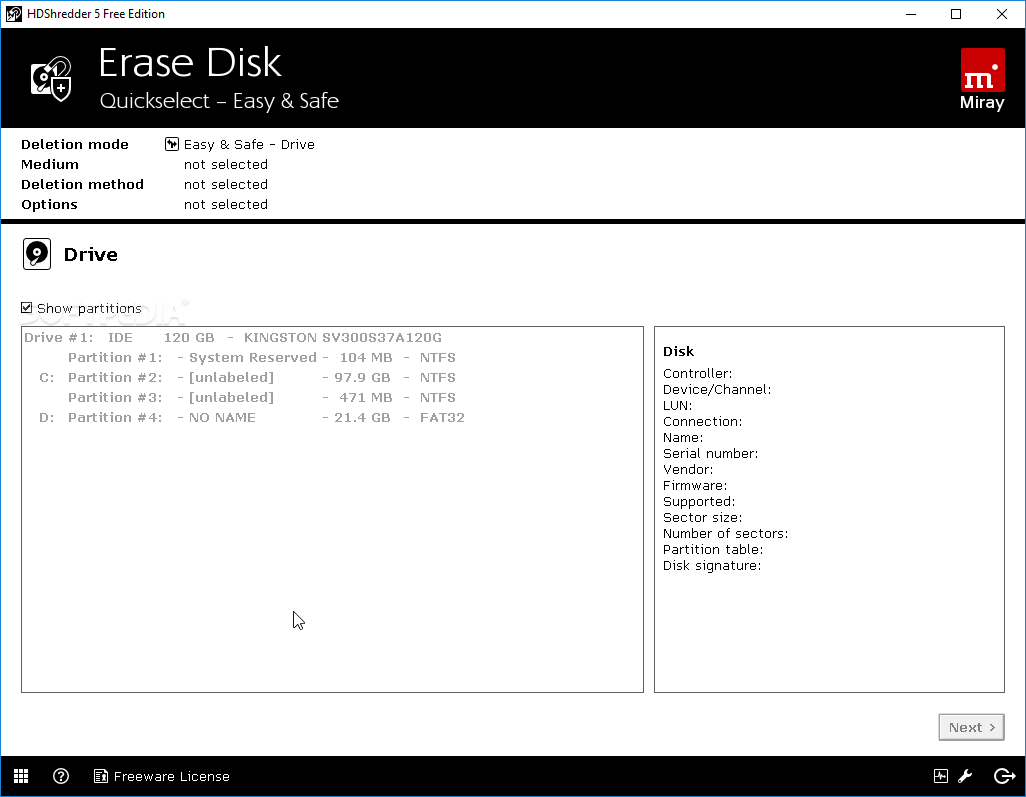Click the Device/Channel field label

click(x=717, y=389)
